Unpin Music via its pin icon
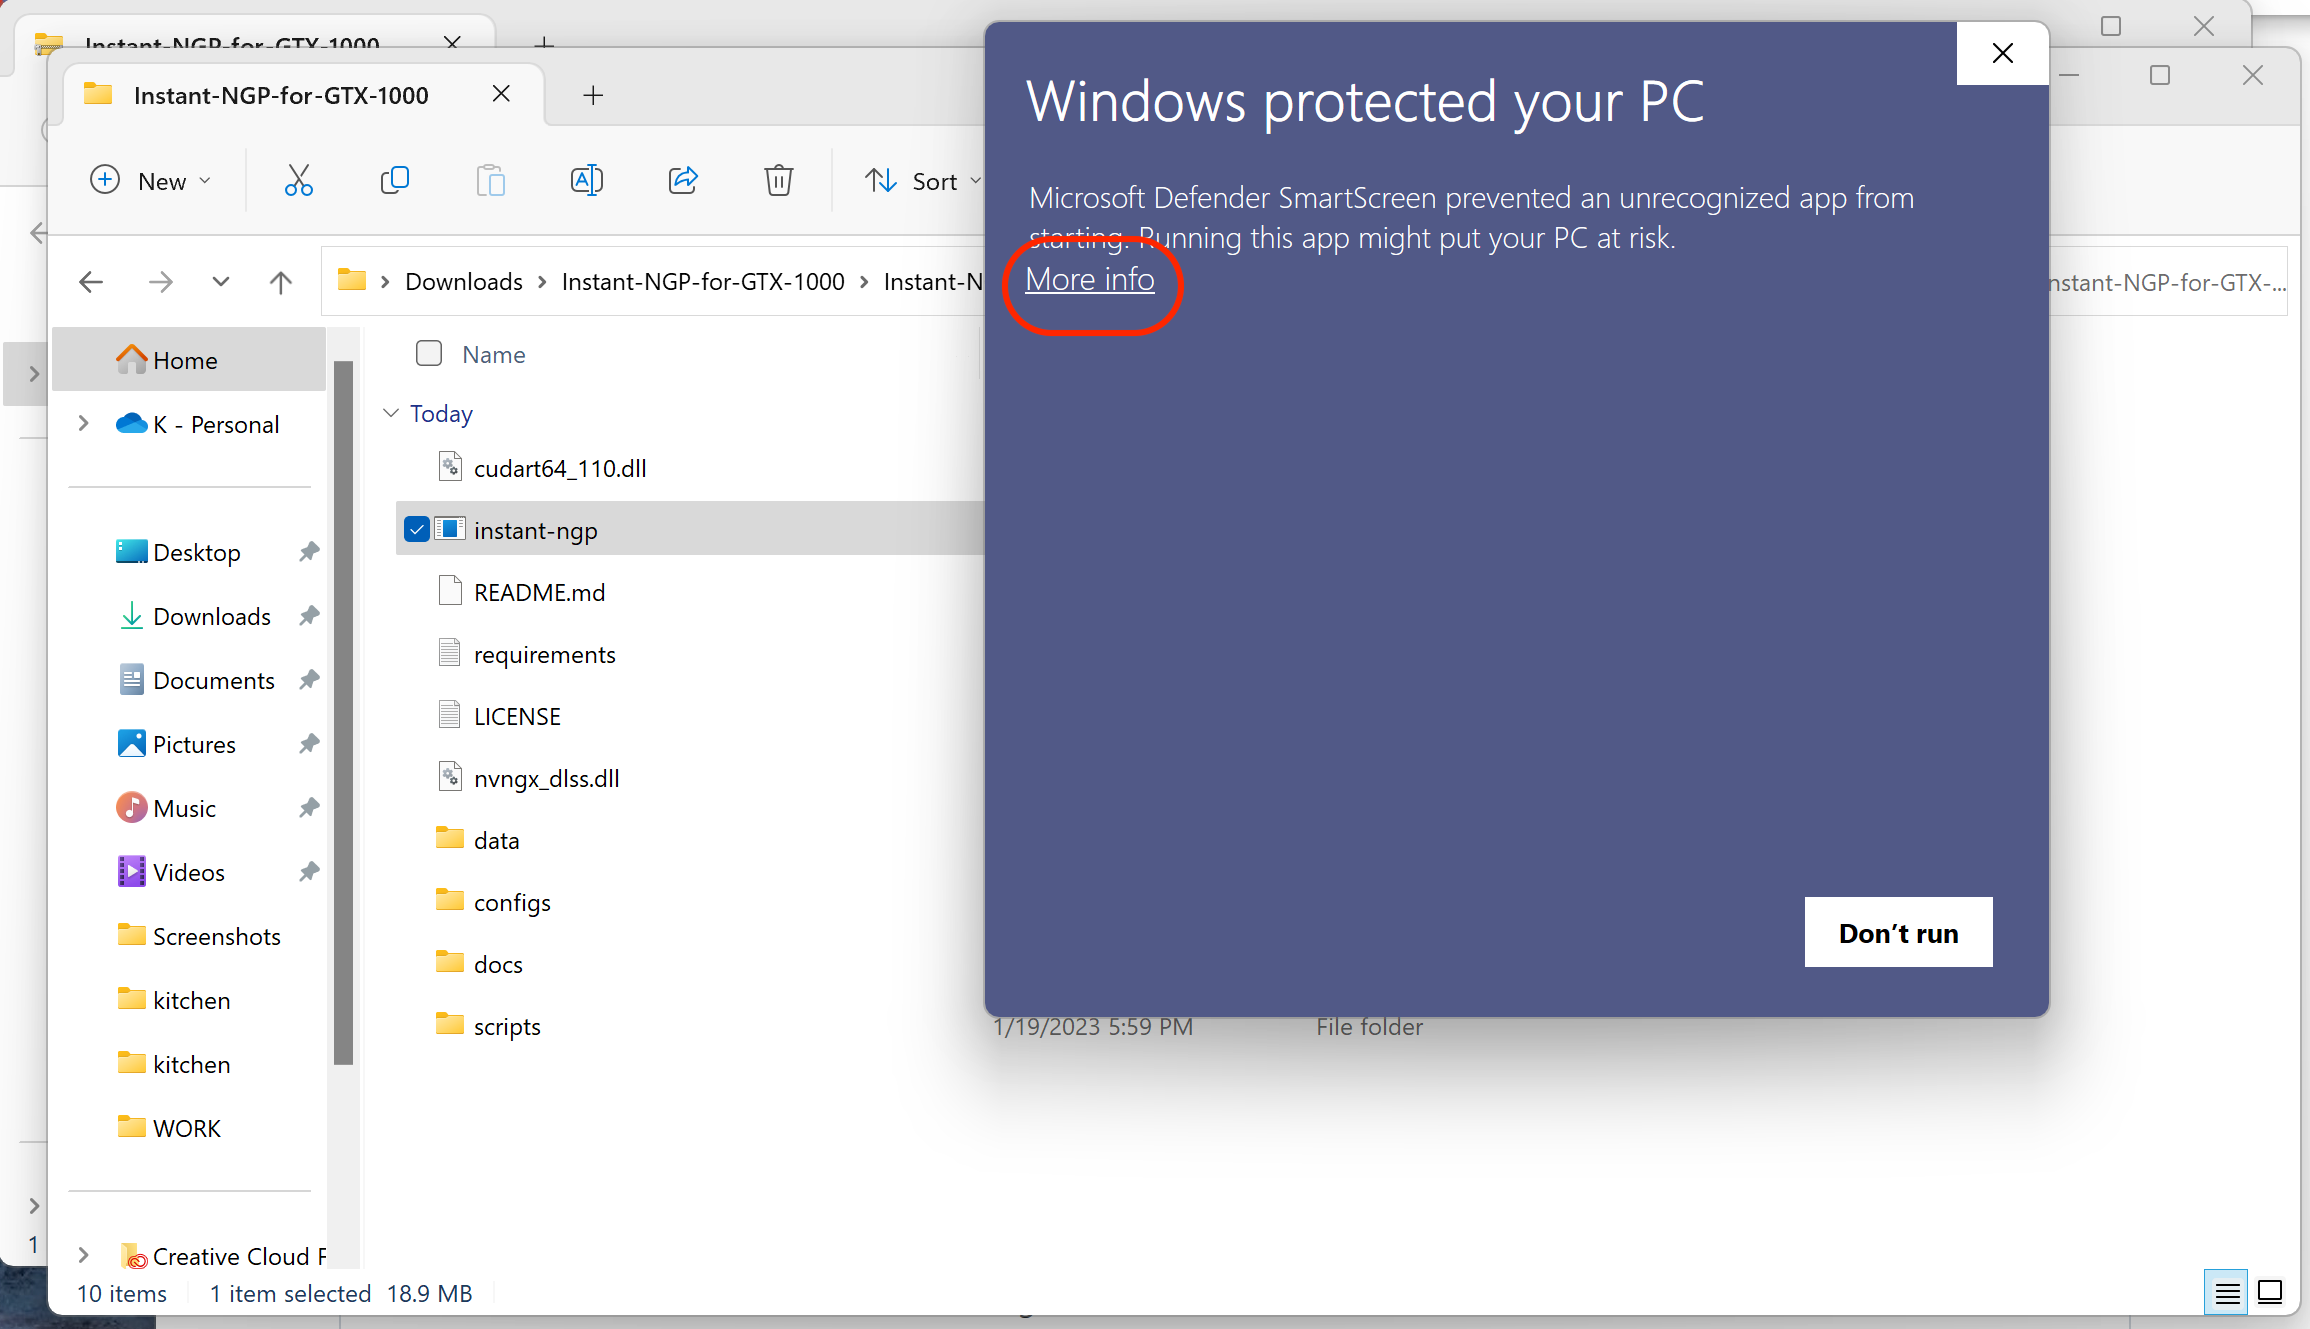 coord(309,807)
